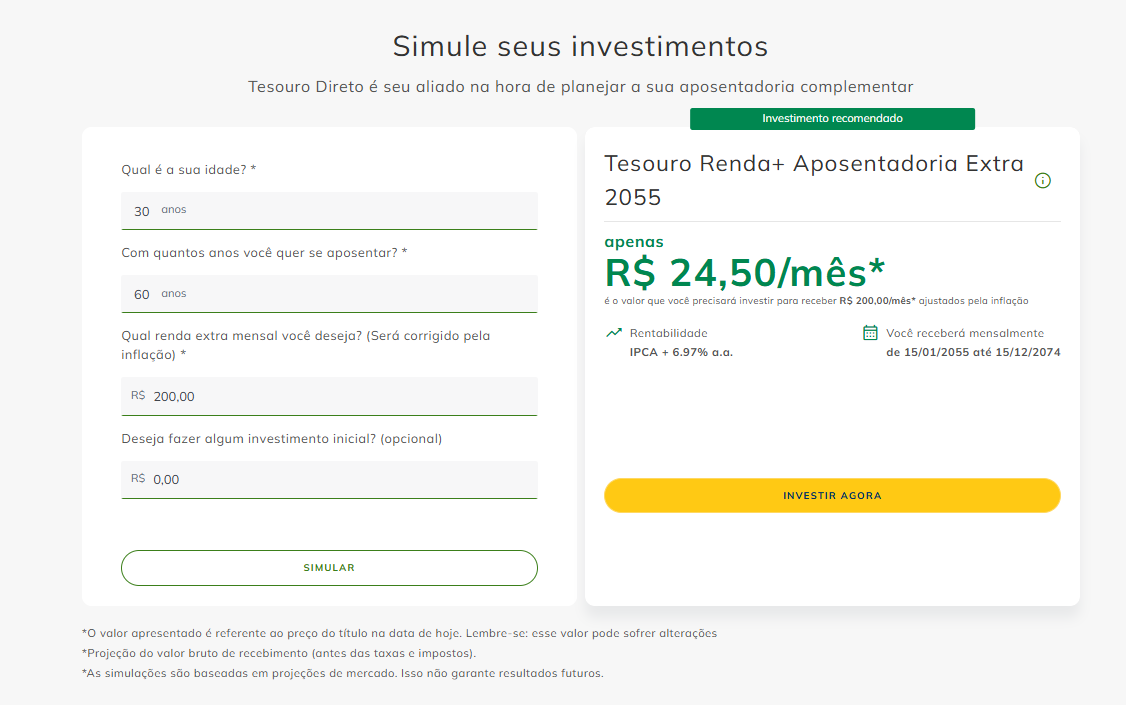
Task: Click the 'Qual renda extra mensal' question label
Action: [x=306, y=345]
